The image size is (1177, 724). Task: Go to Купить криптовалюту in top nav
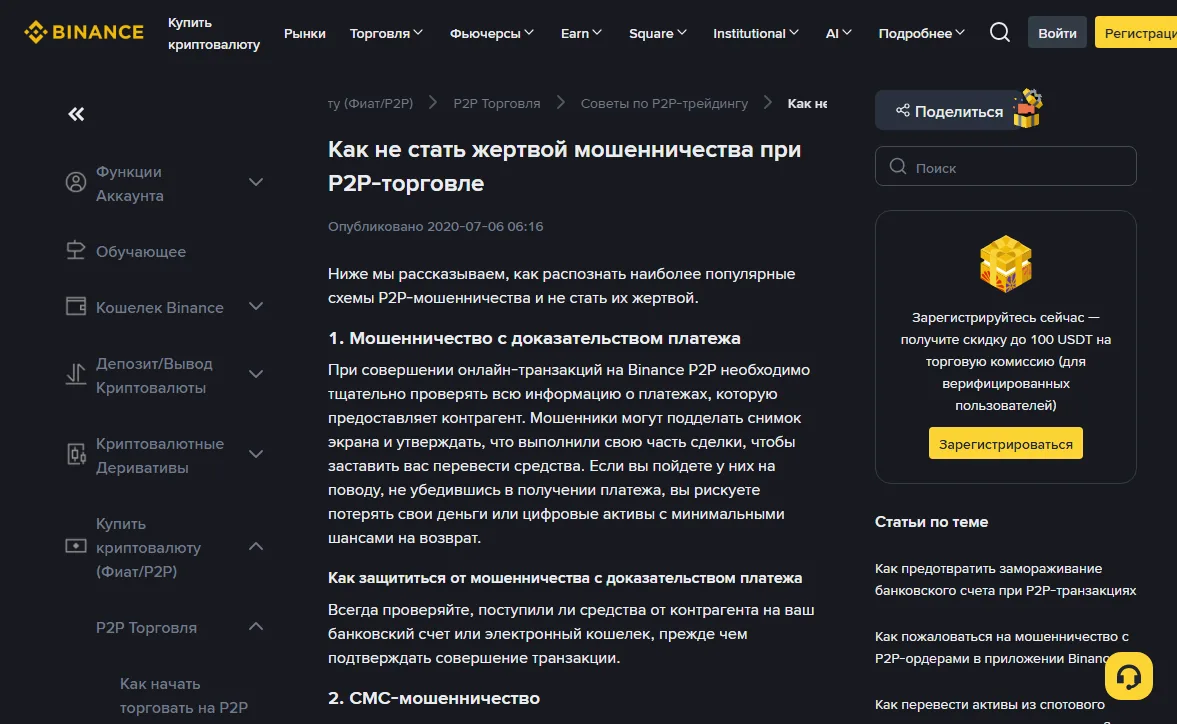[214, 33]
